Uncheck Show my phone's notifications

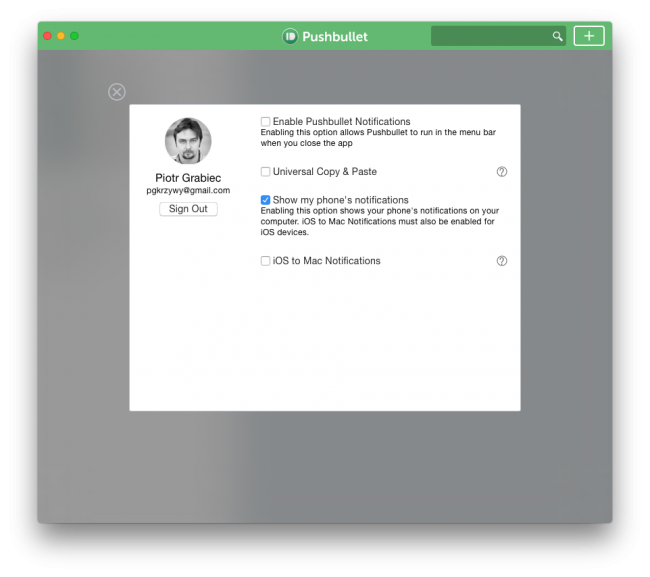(x=265, y=200)
